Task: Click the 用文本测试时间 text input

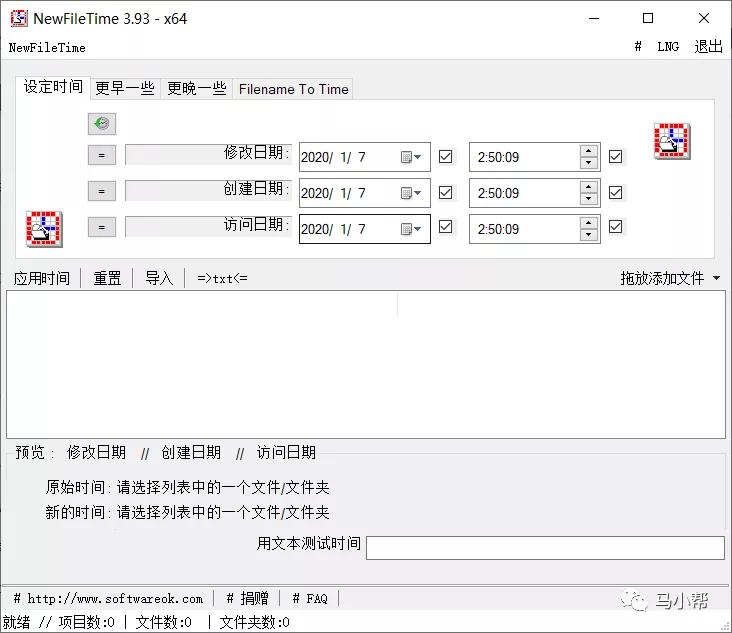Action: (x=545, y=548)
